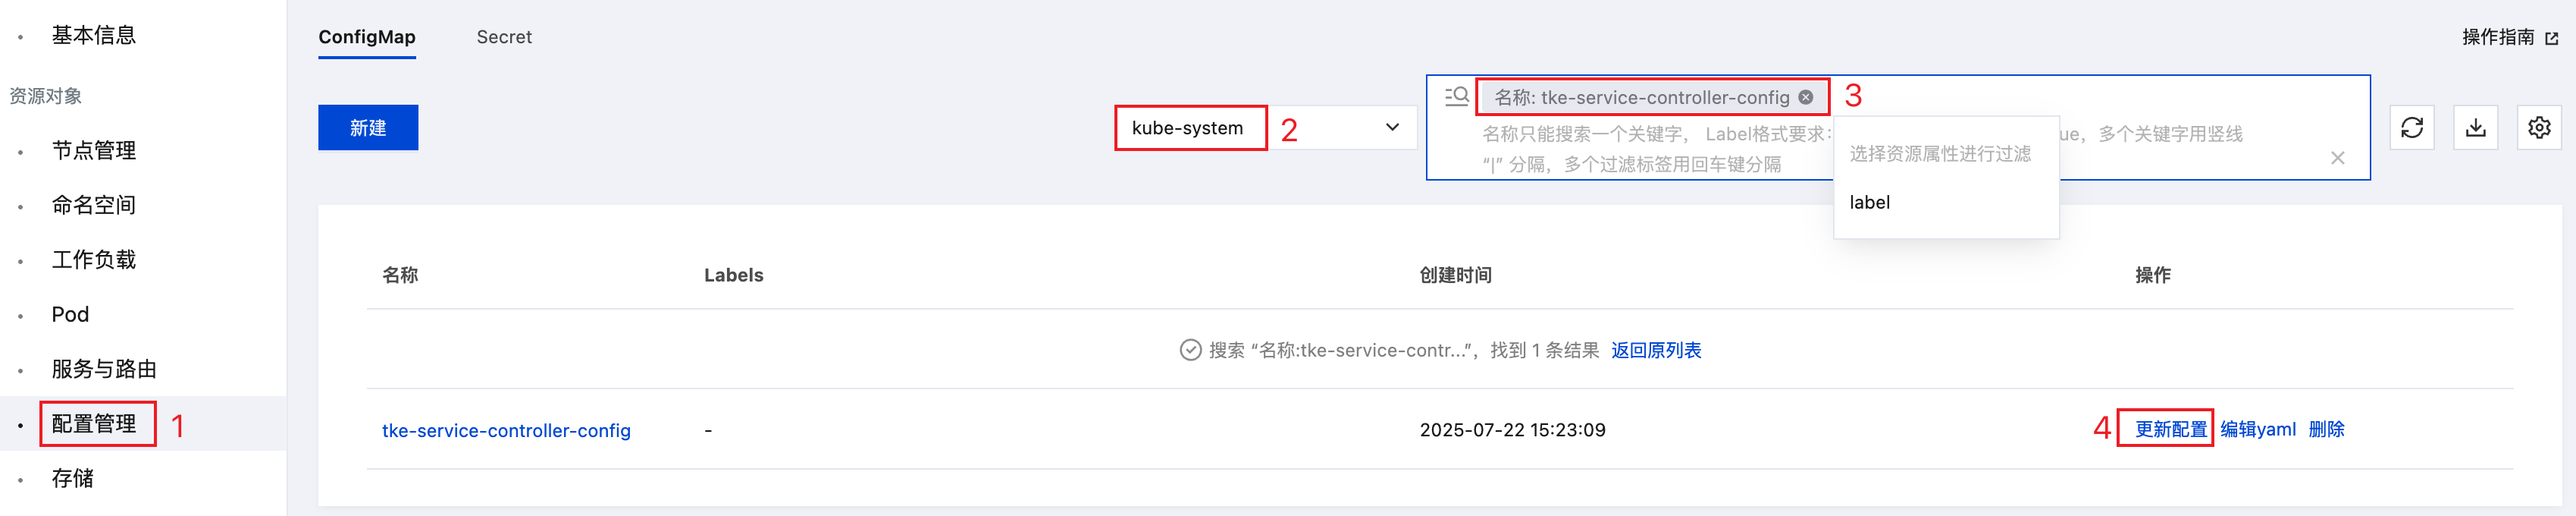Screen dimensions: 2576x516
Task: Open 服务与路由 in the sidebar
Action: 104,369
